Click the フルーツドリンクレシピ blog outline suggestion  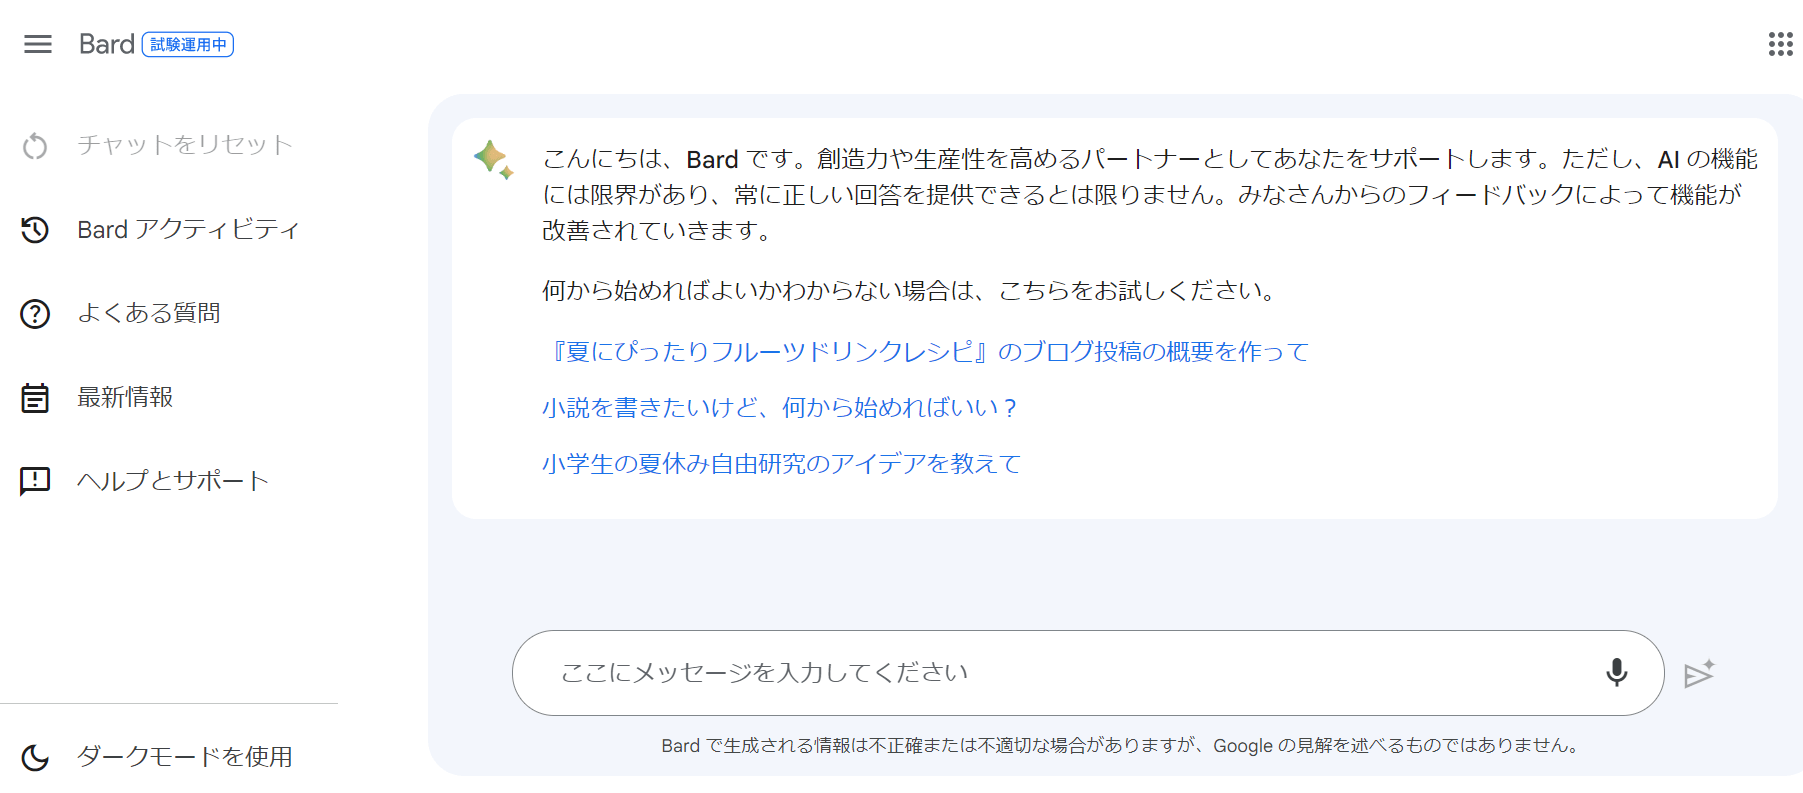click(926, 352)
